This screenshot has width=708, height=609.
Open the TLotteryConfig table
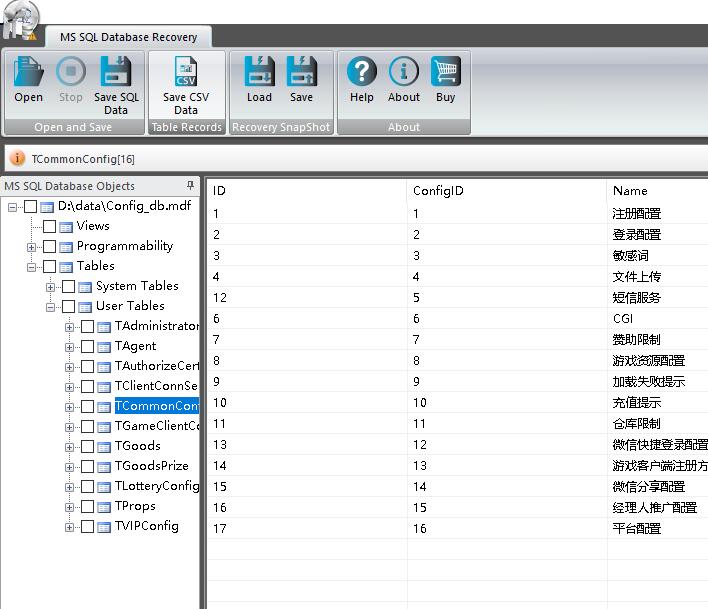(156, 486)
